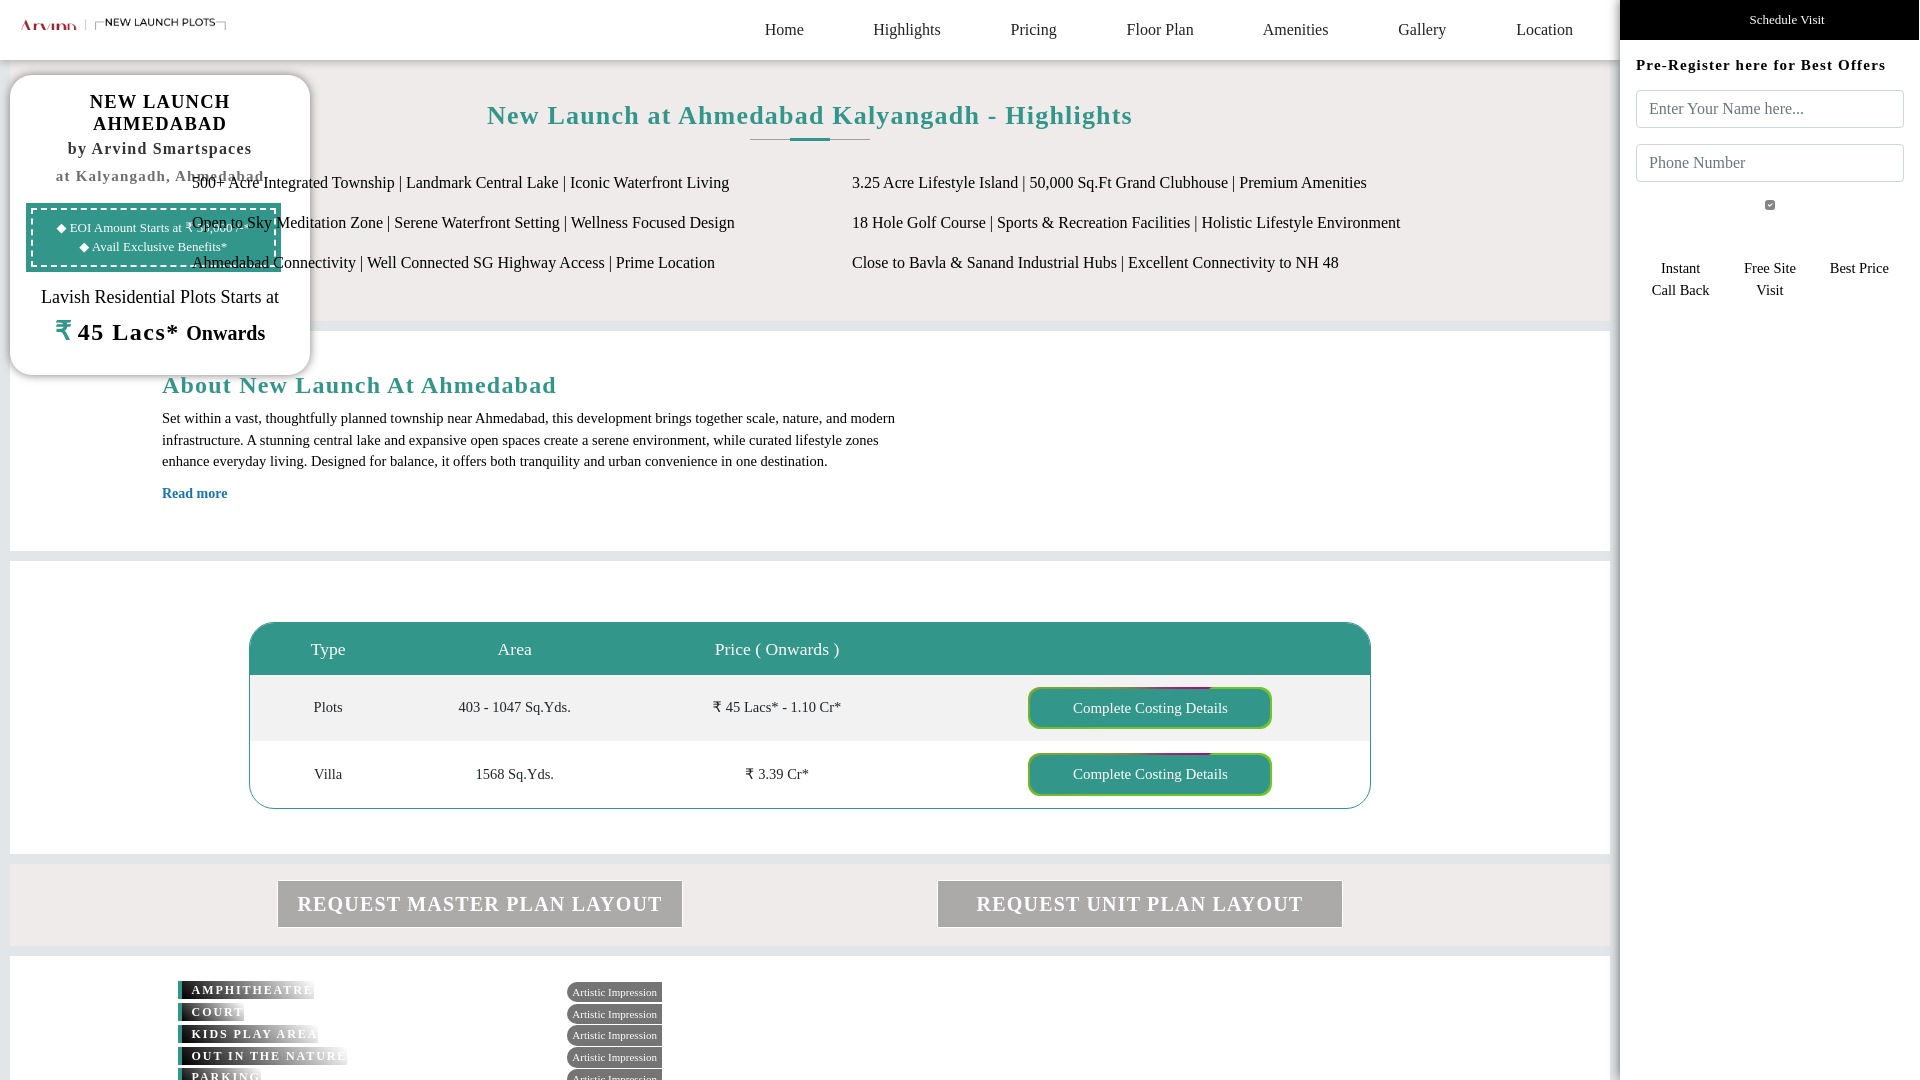
Task: Open the Gallery menu item
Action: 1421,30
